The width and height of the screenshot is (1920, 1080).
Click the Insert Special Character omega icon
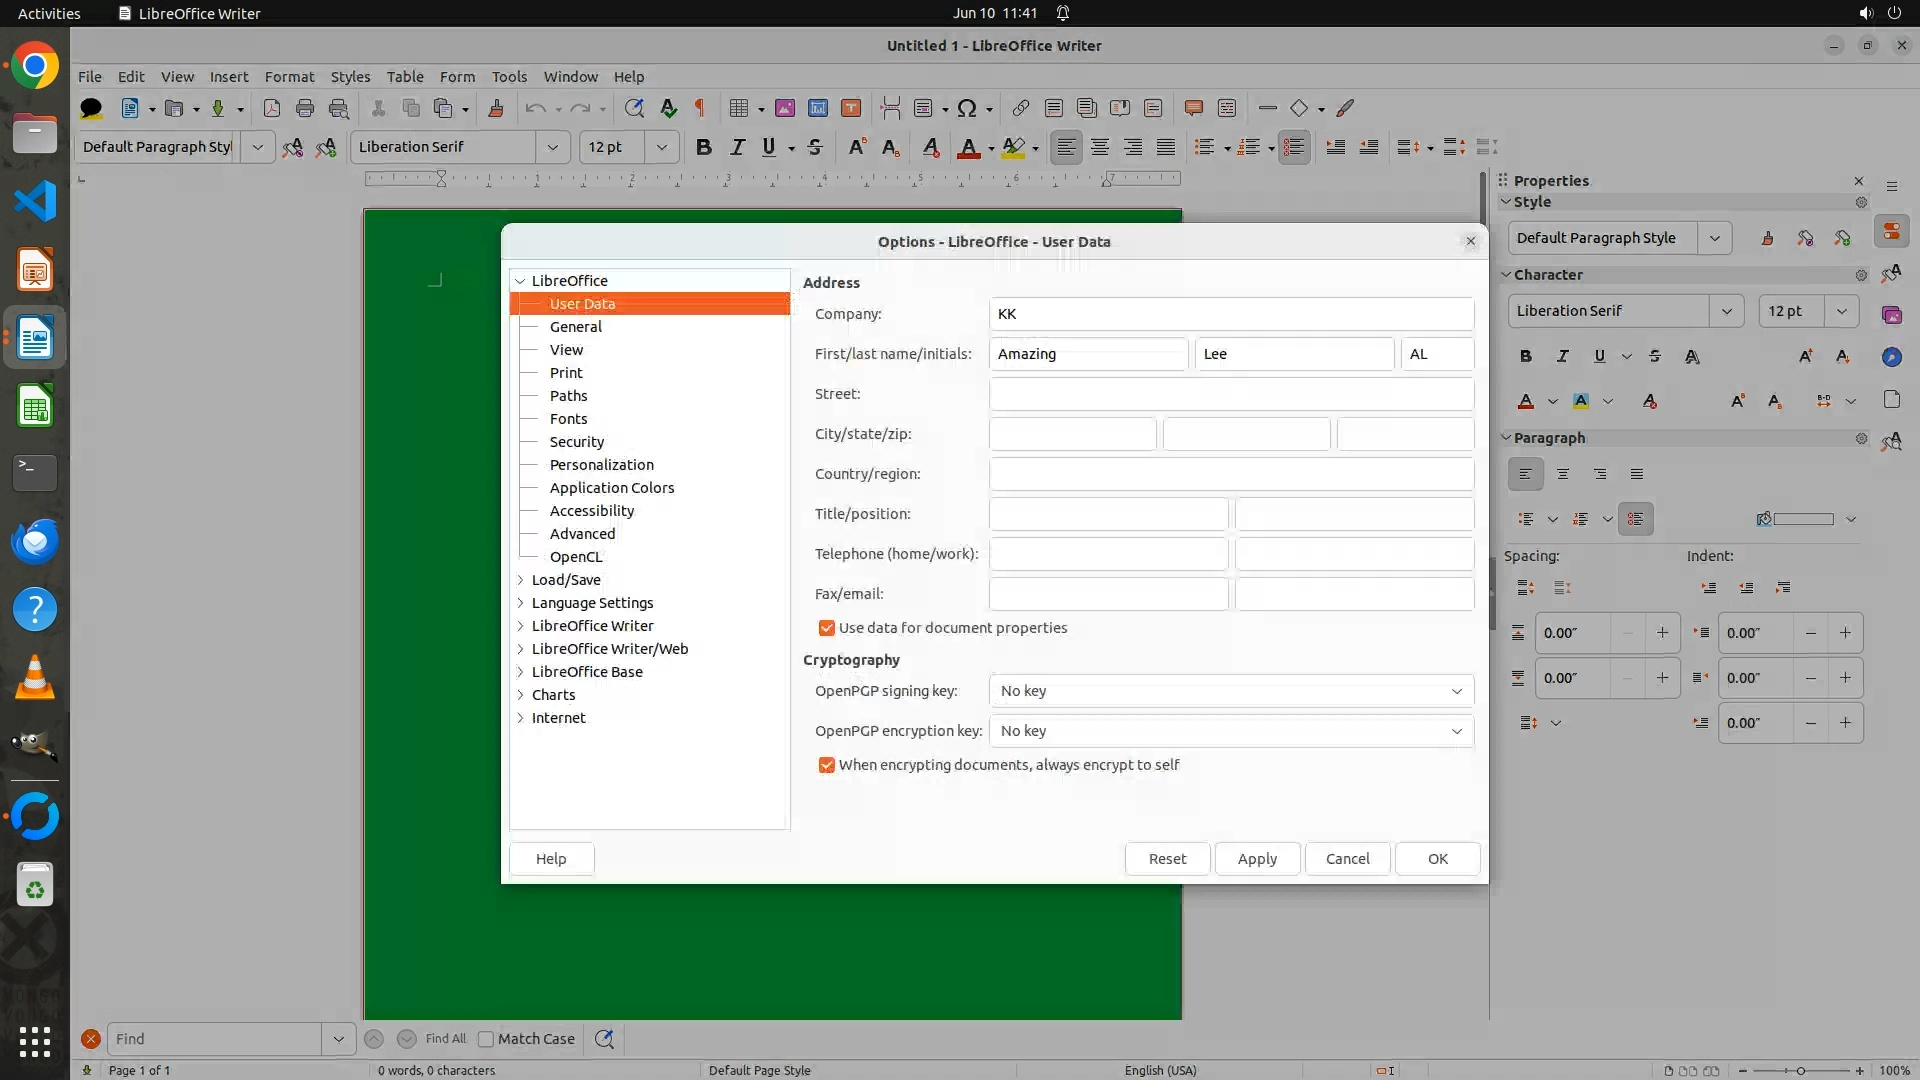click(x=966, y=108)
